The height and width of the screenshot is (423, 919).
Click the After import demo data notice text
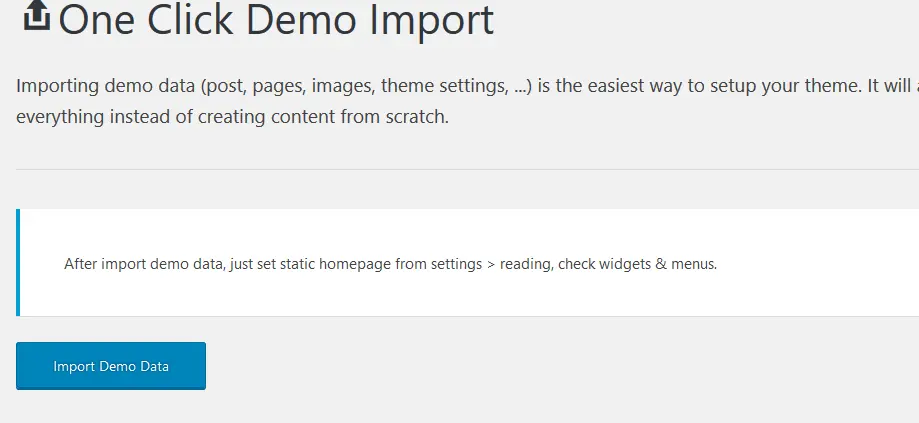click(390, 264)
